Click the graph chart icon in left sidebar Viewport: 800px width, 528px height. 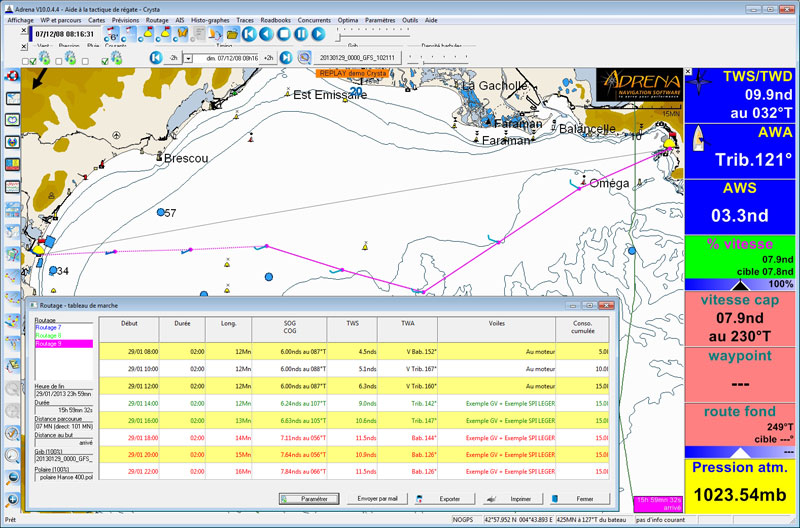(x=12, y=187)
